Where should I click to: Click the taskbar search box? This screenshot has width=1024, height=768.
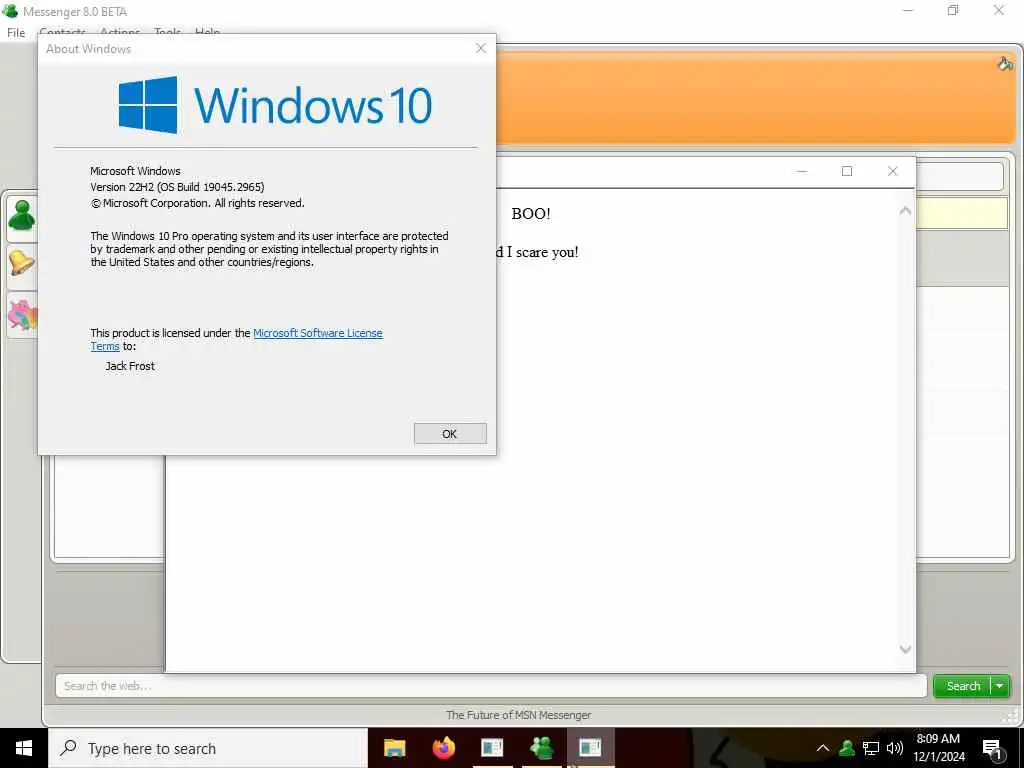(x=208, y=748)
